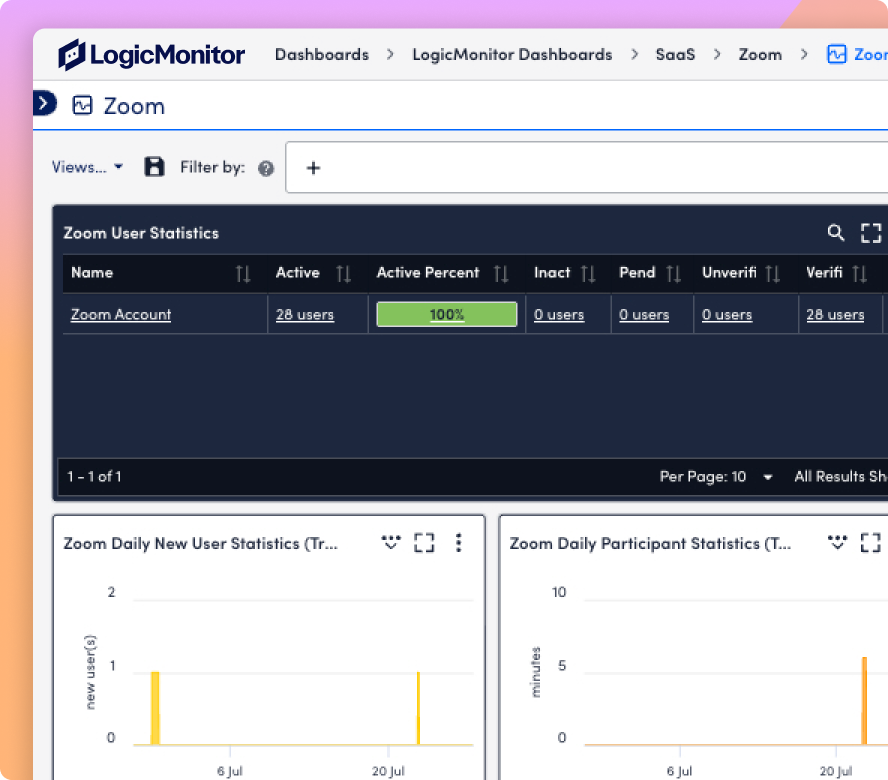Expand the side navigation arrow

pyautogui.click(x=45, y=103)
